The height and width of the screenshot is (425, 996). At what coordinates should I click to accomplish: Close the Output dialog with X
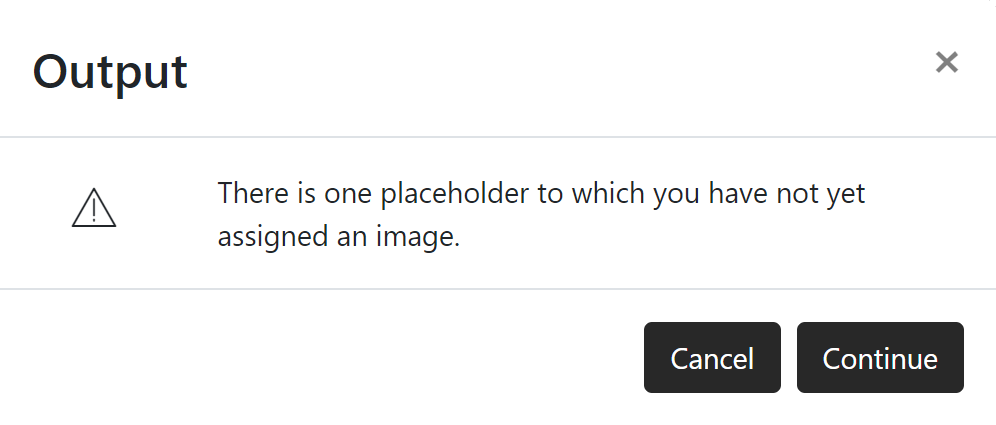tap(946, 63)
